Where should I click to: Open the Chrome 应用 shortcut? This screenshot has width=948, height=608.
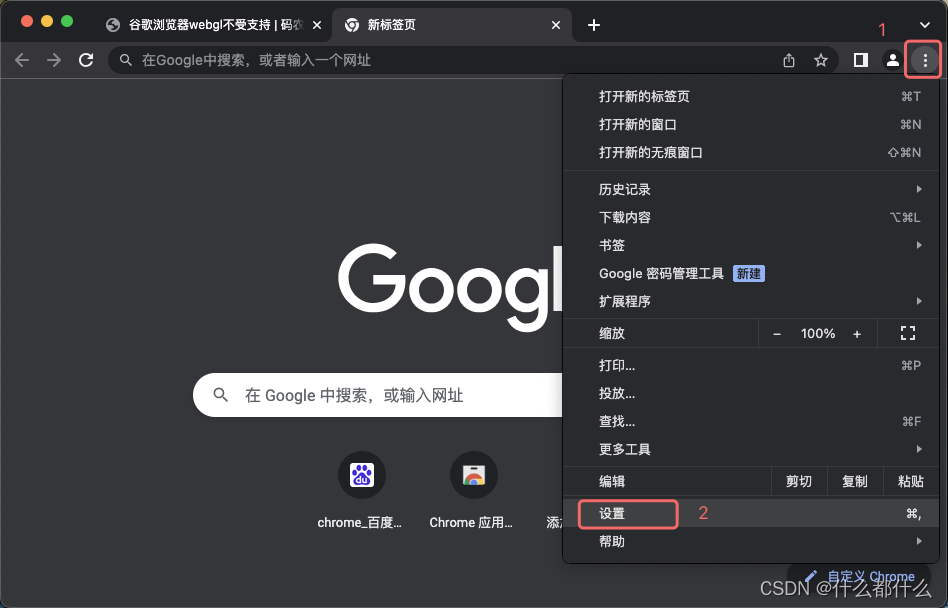[473, 492]
